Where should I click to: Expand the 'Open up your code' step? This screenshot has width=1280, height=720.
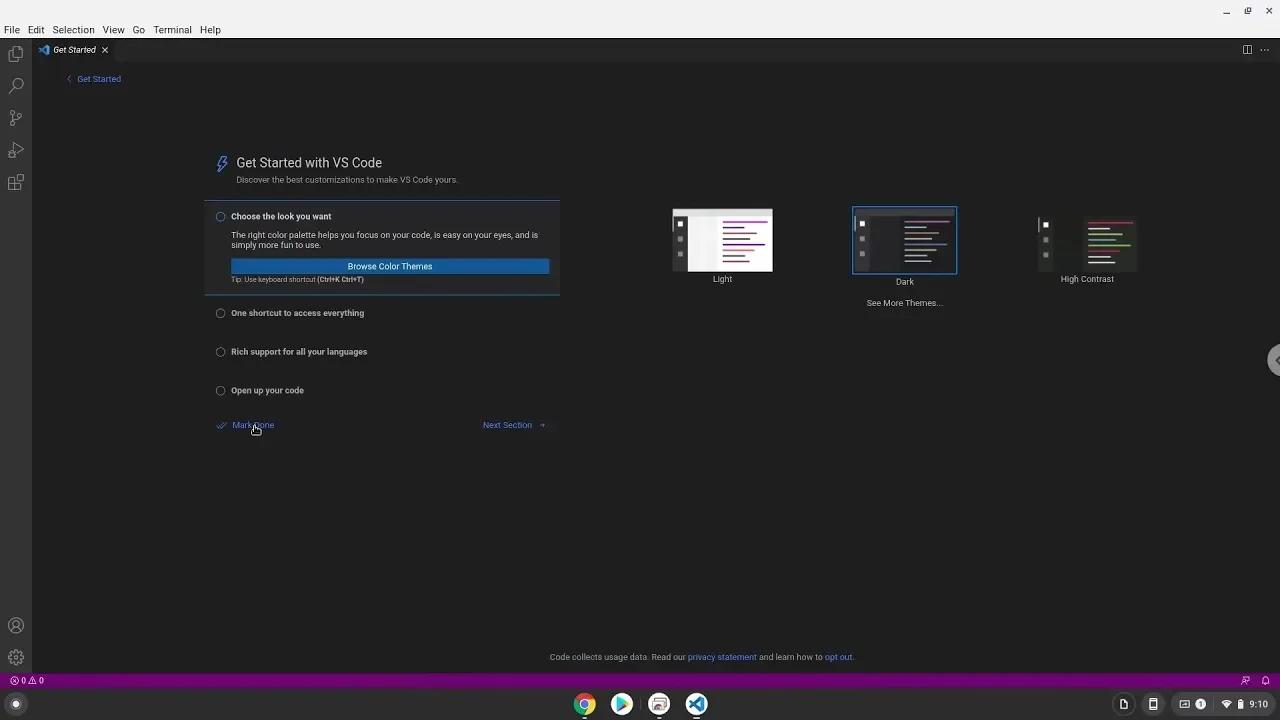[x=267, y=391]
